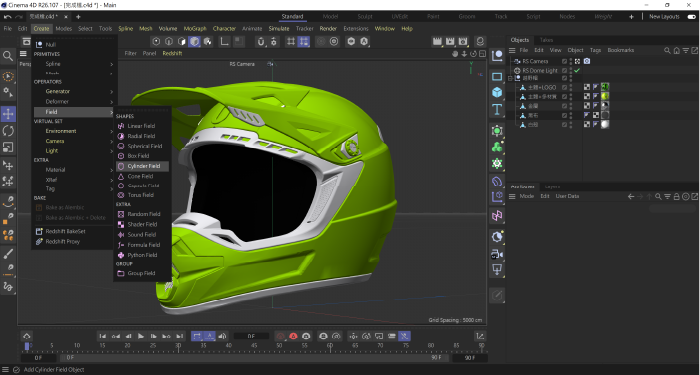The height and width of the screenshot is (375, 700).
Task: Click the red Record Active Objects button
Action: point(293,336)
